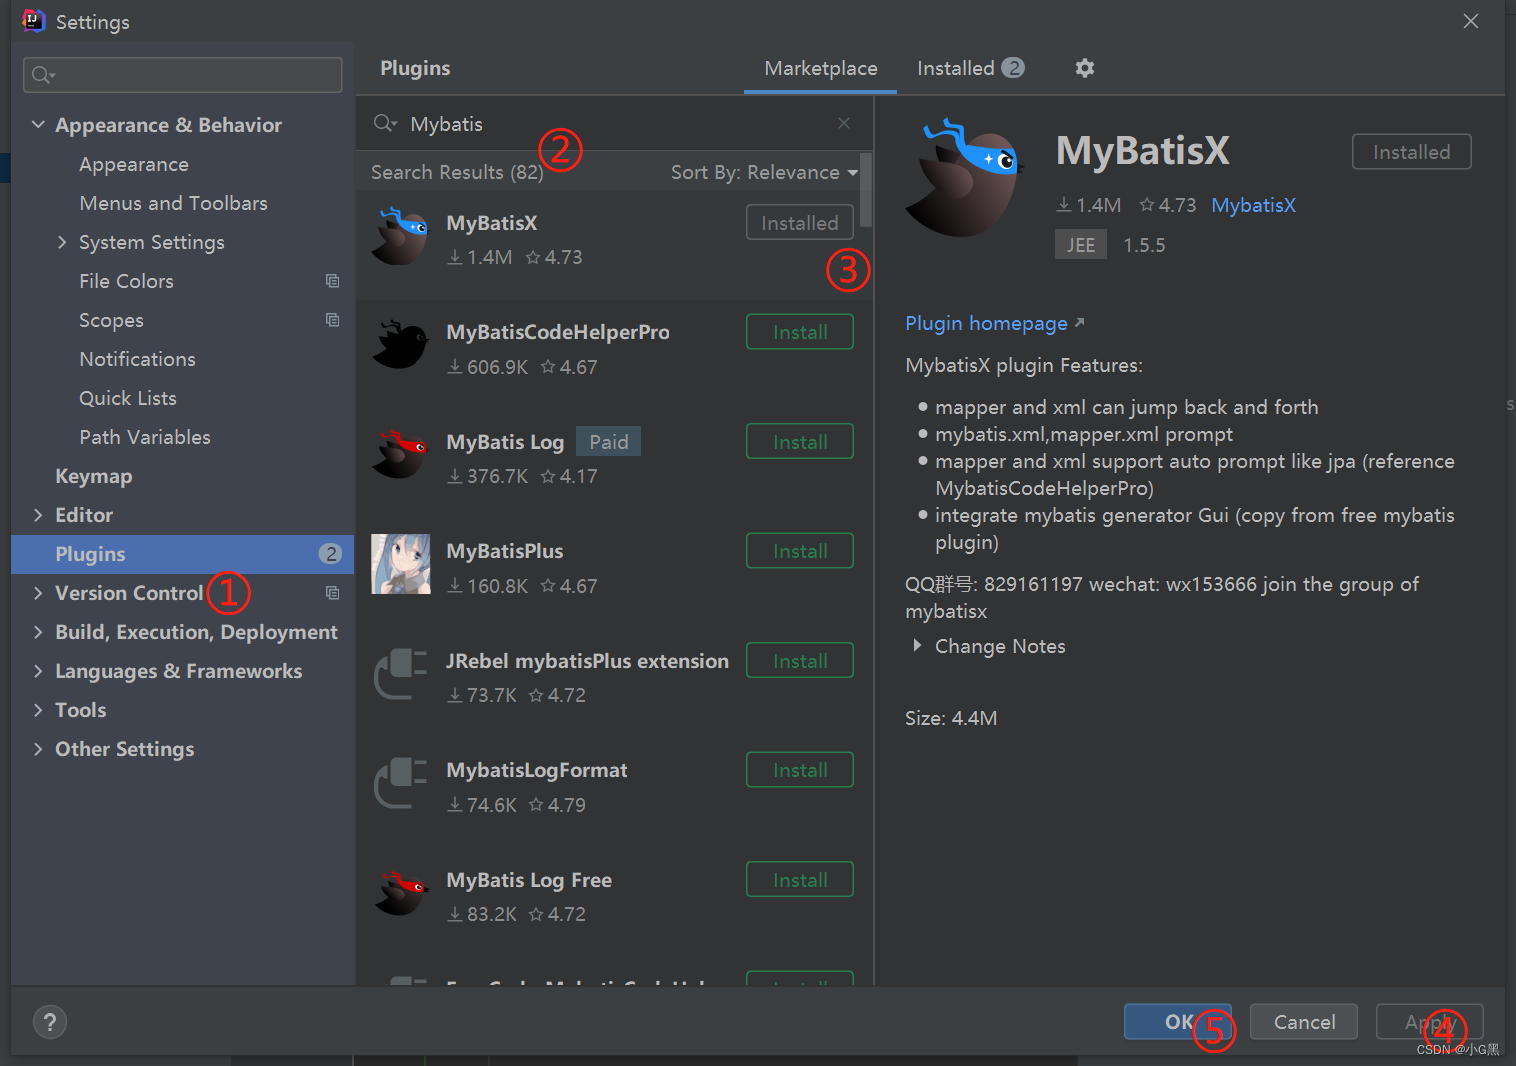Click the MyBatis Log red bird icon

pos(400,455)
